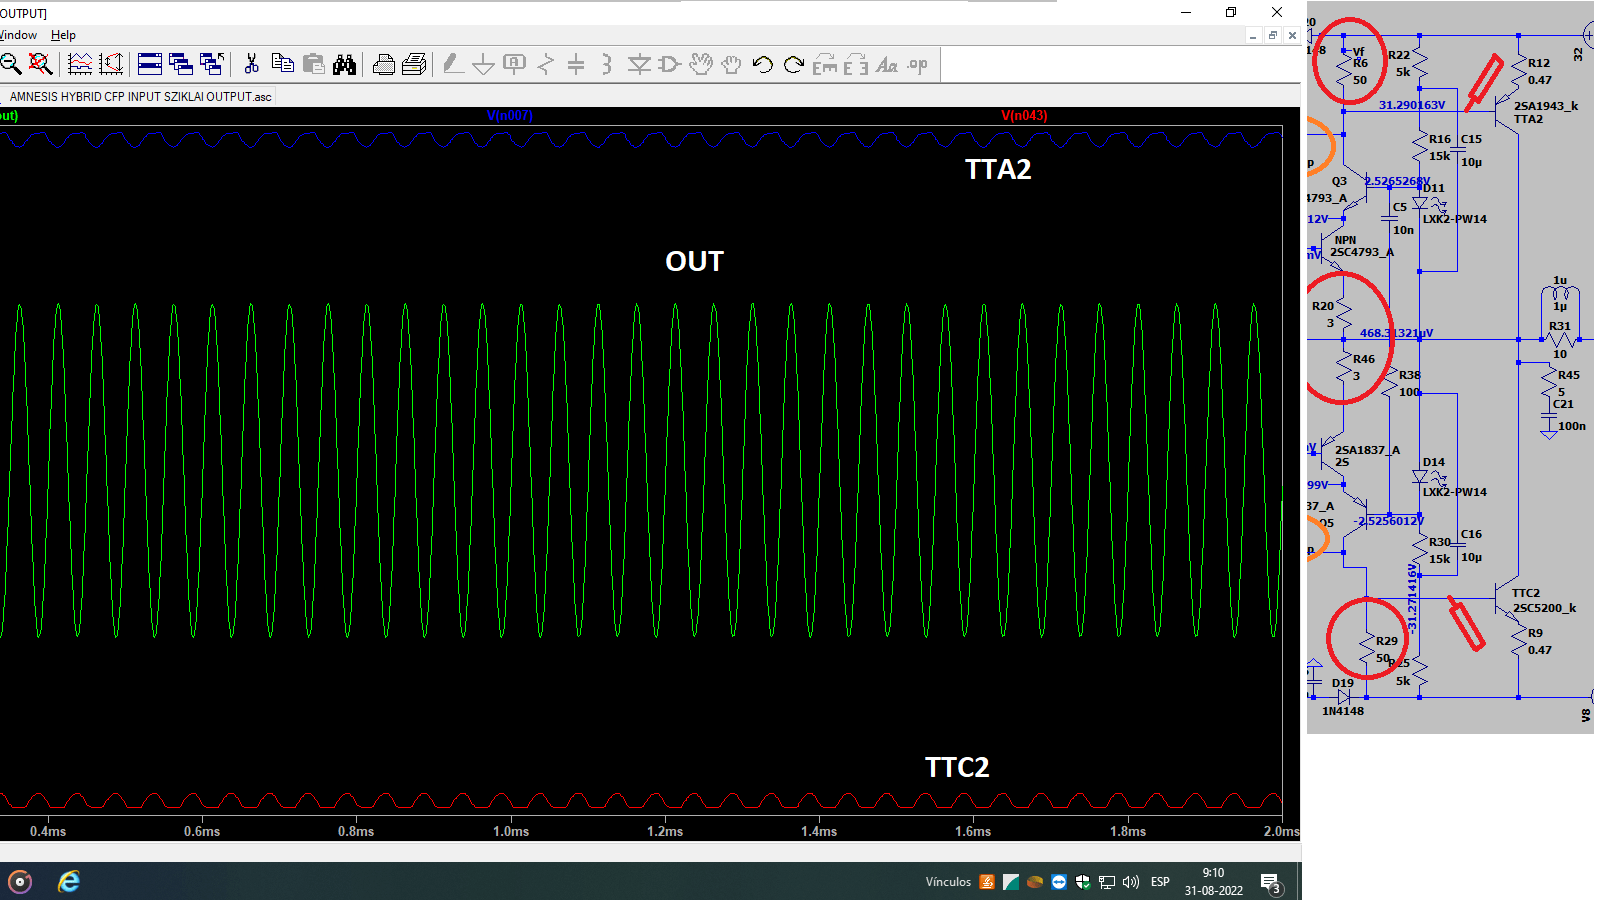The height and width of the screenshot is (900, 1600).
Task: Close the inner plot child window
Action: click(1292, 36)
